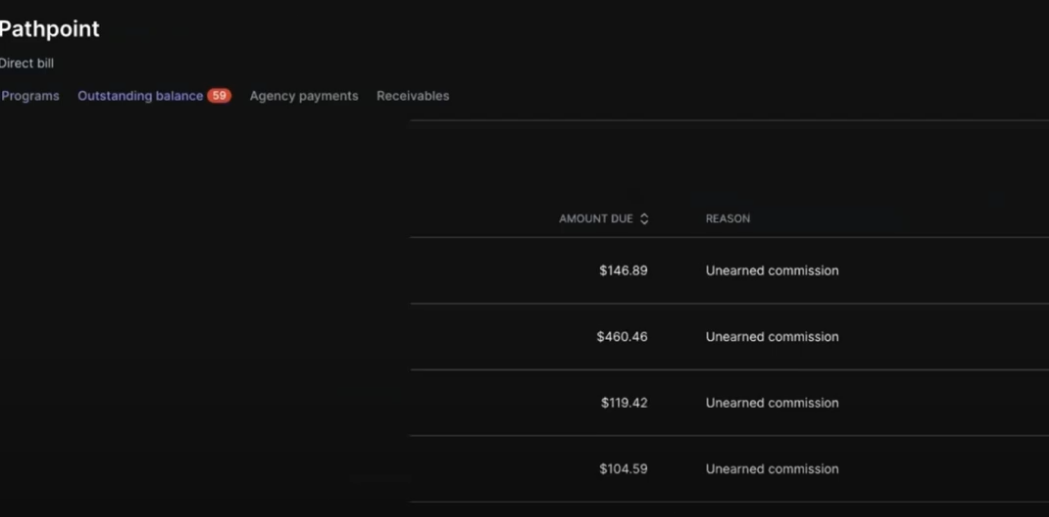Click Unearned commission in the $119.42 row
The width and height of the screenshot is (1049, 517).
(772, 403)
